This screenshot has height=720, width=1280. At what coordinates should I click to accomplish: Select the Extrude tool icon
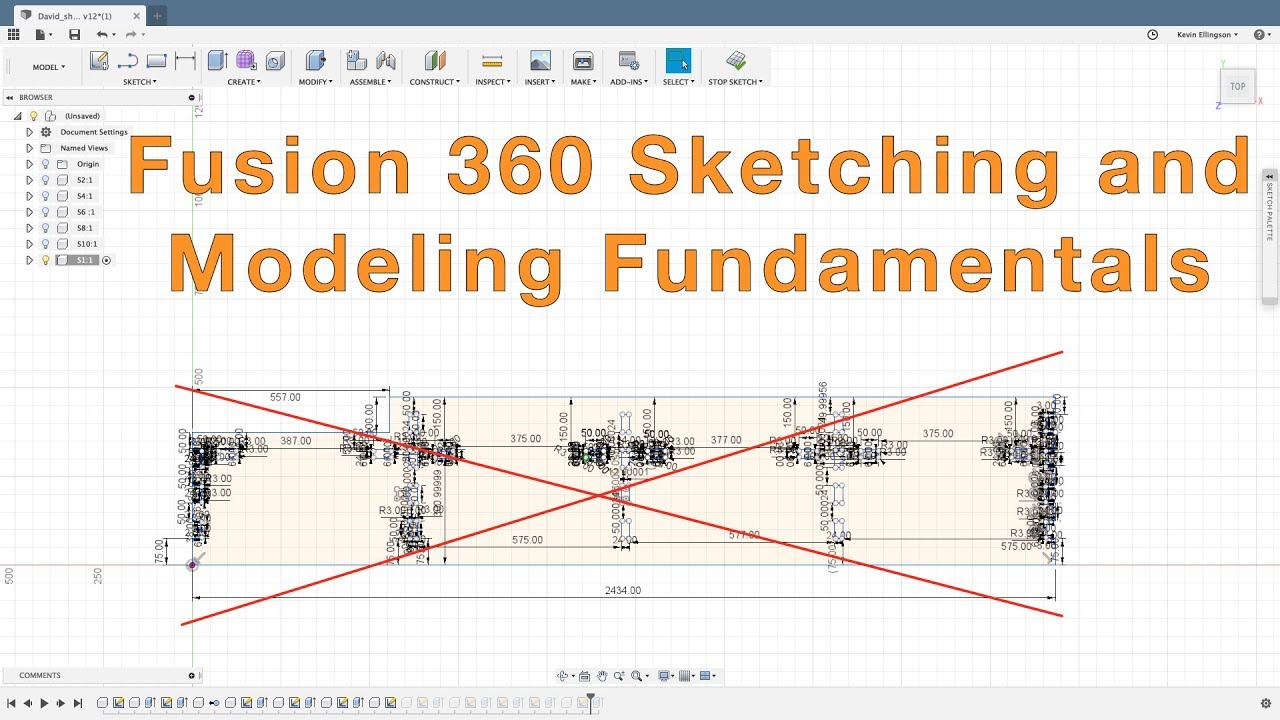[217, 61]
